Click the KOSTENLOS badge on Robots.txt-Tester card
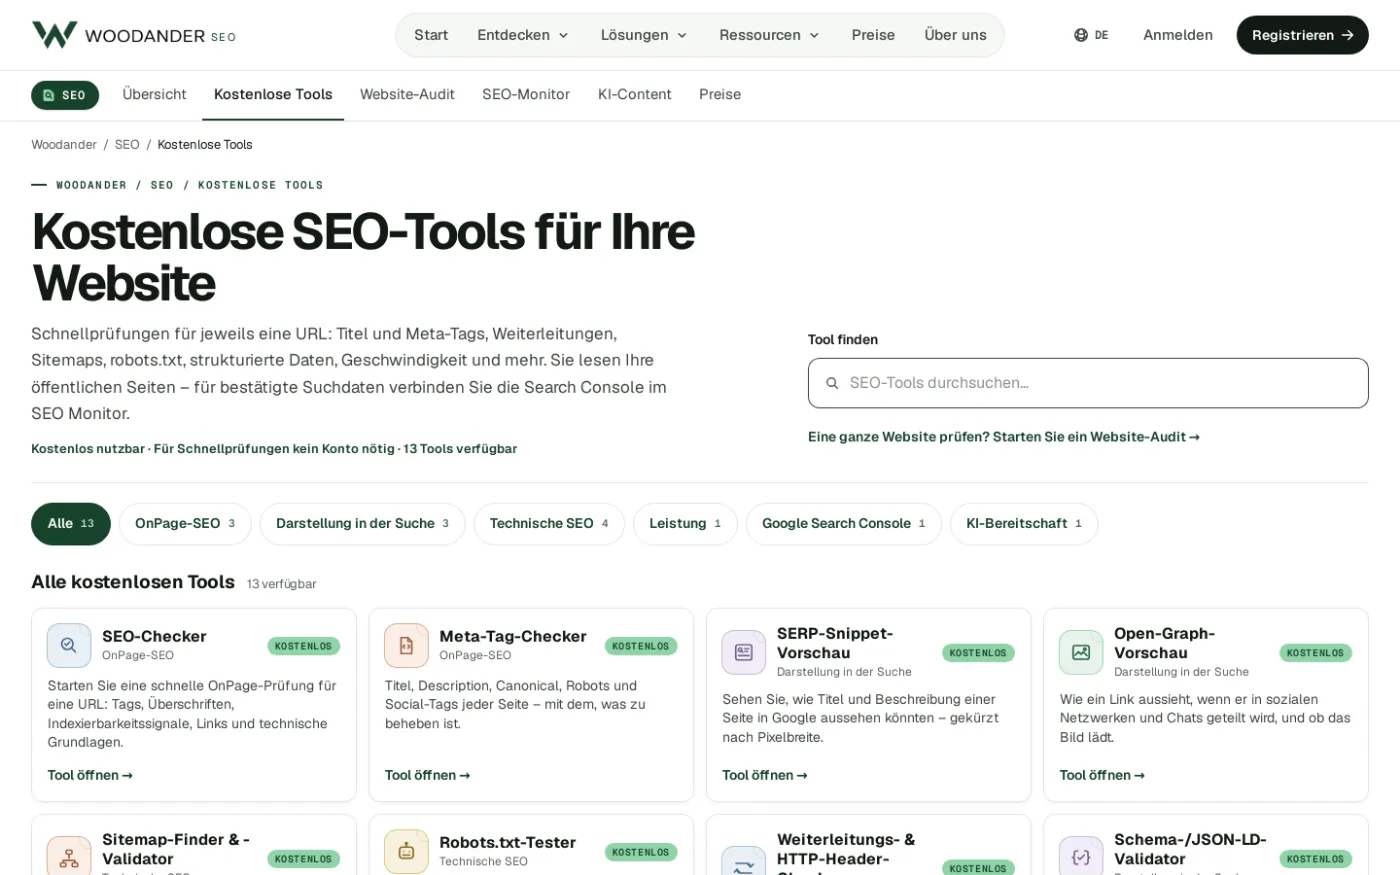Image resolution: width=1400 pixels, height=875 pixels. pos(641,852)
